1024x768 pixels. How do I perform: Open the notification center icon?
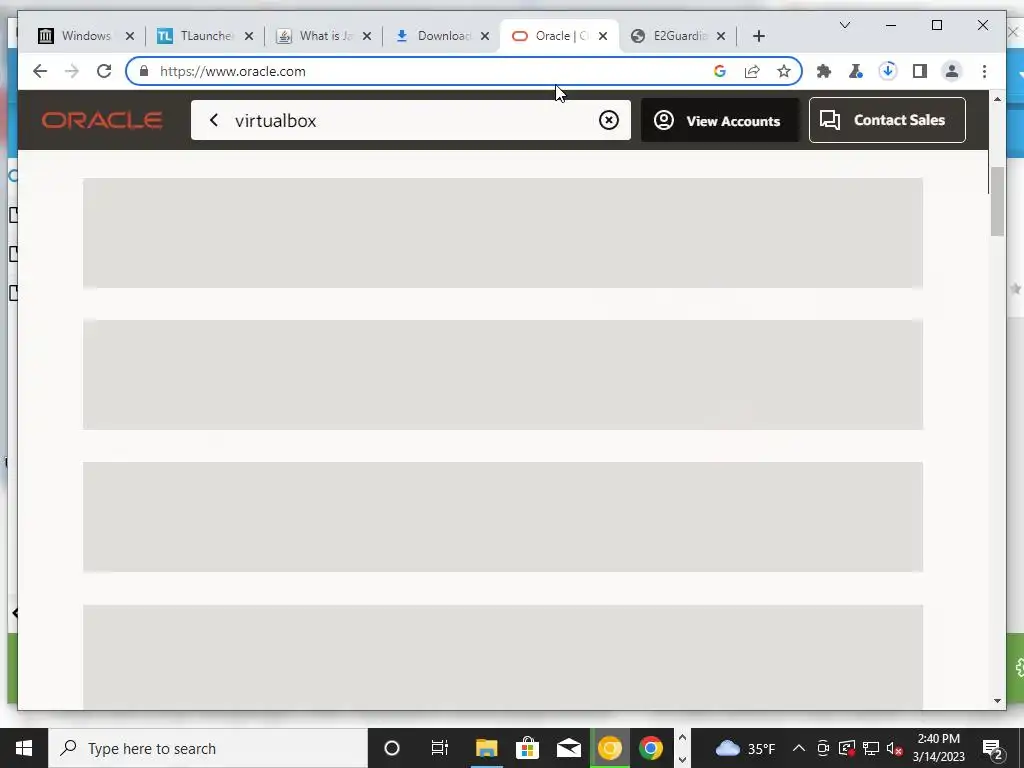click(993, 749)
